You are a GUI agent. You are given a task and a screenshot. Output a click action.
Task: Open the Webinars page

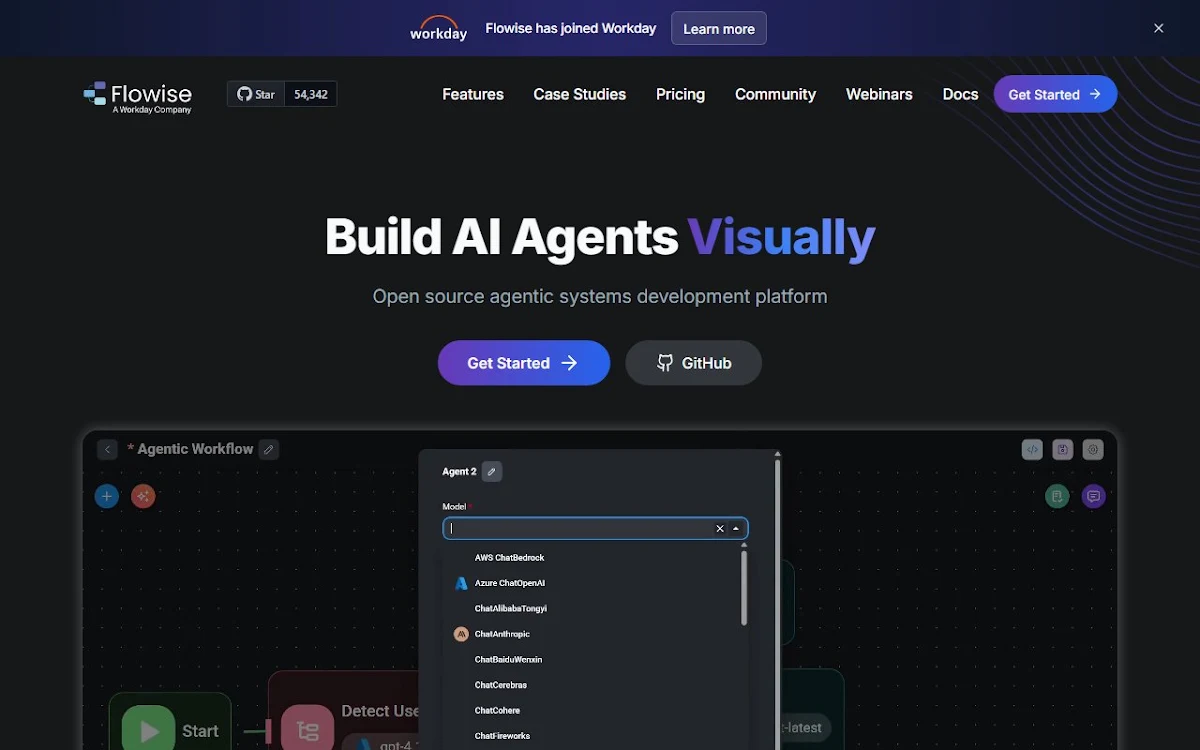point(879,94)
